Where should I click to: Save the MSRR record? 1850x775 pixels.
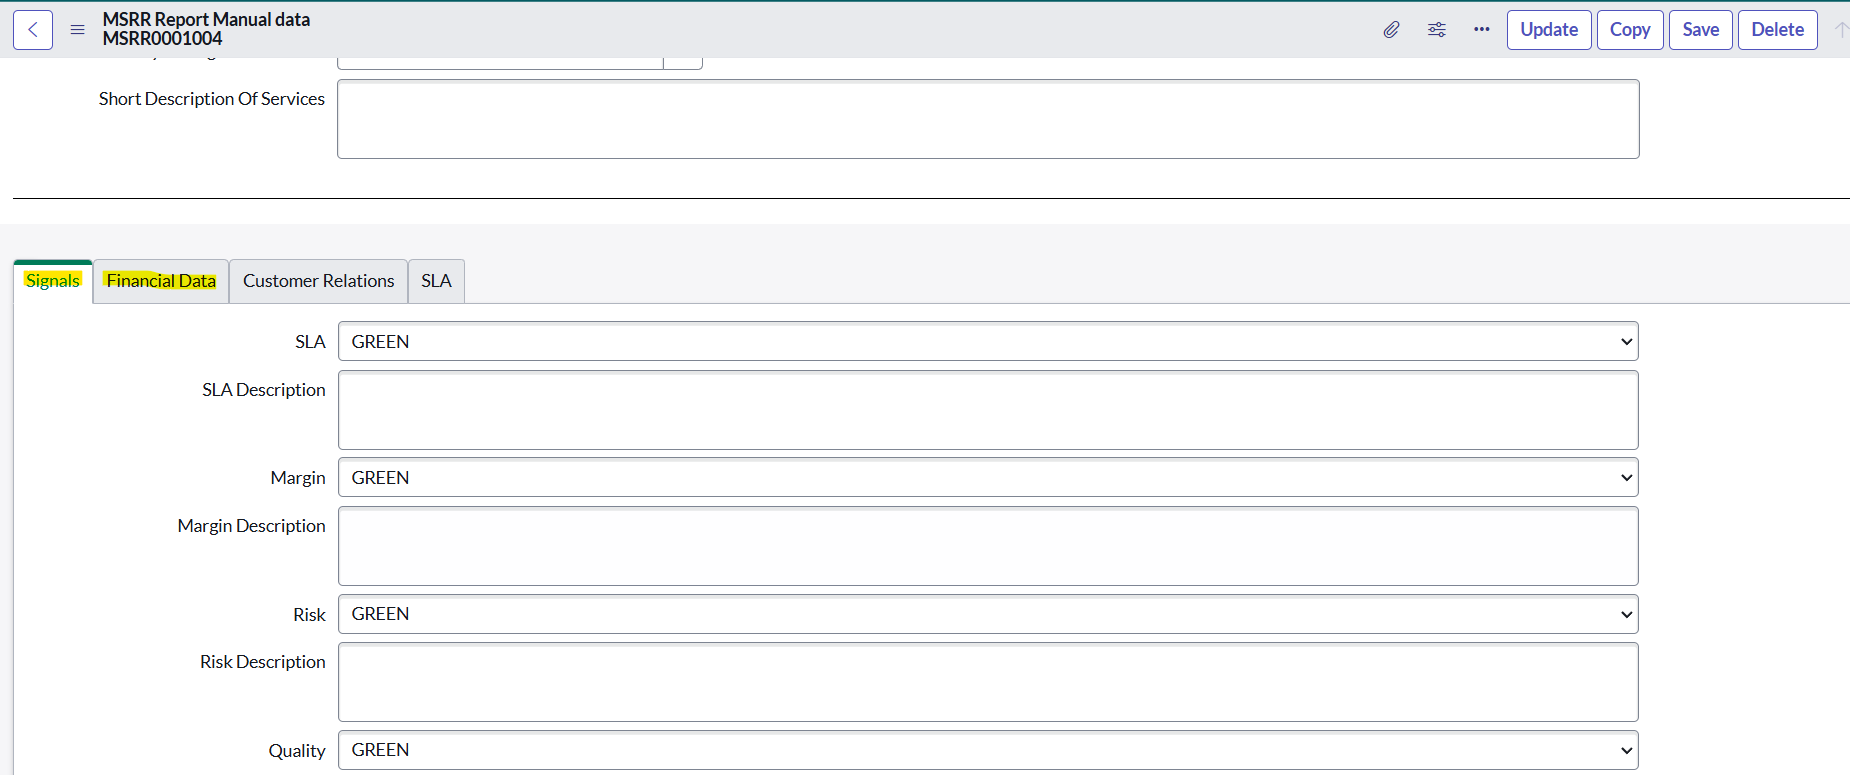pos(1700,29)
